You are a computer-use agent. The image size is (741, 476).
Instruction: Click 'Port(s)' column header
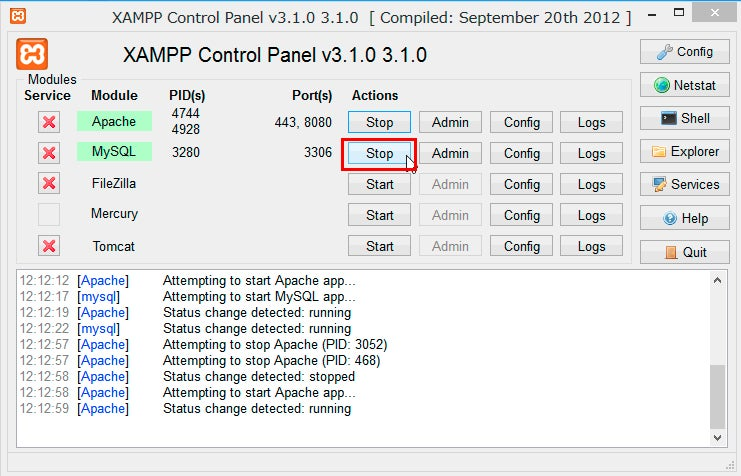(312, 96)
